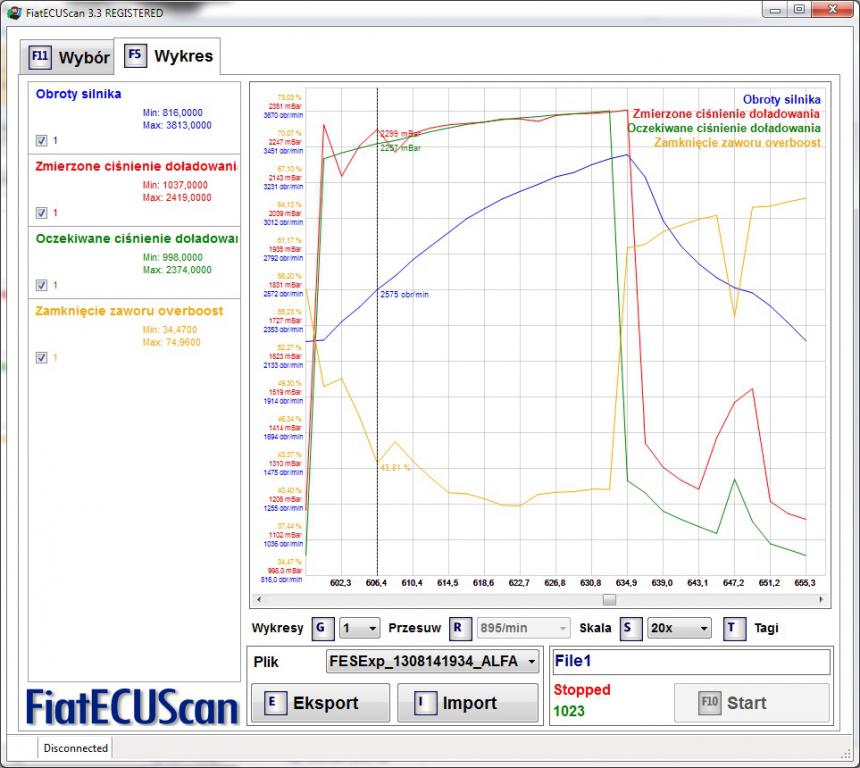Click Oczekiwane ciśnienie title in left panel
The image size is (860, 768).
pos(137,239)
